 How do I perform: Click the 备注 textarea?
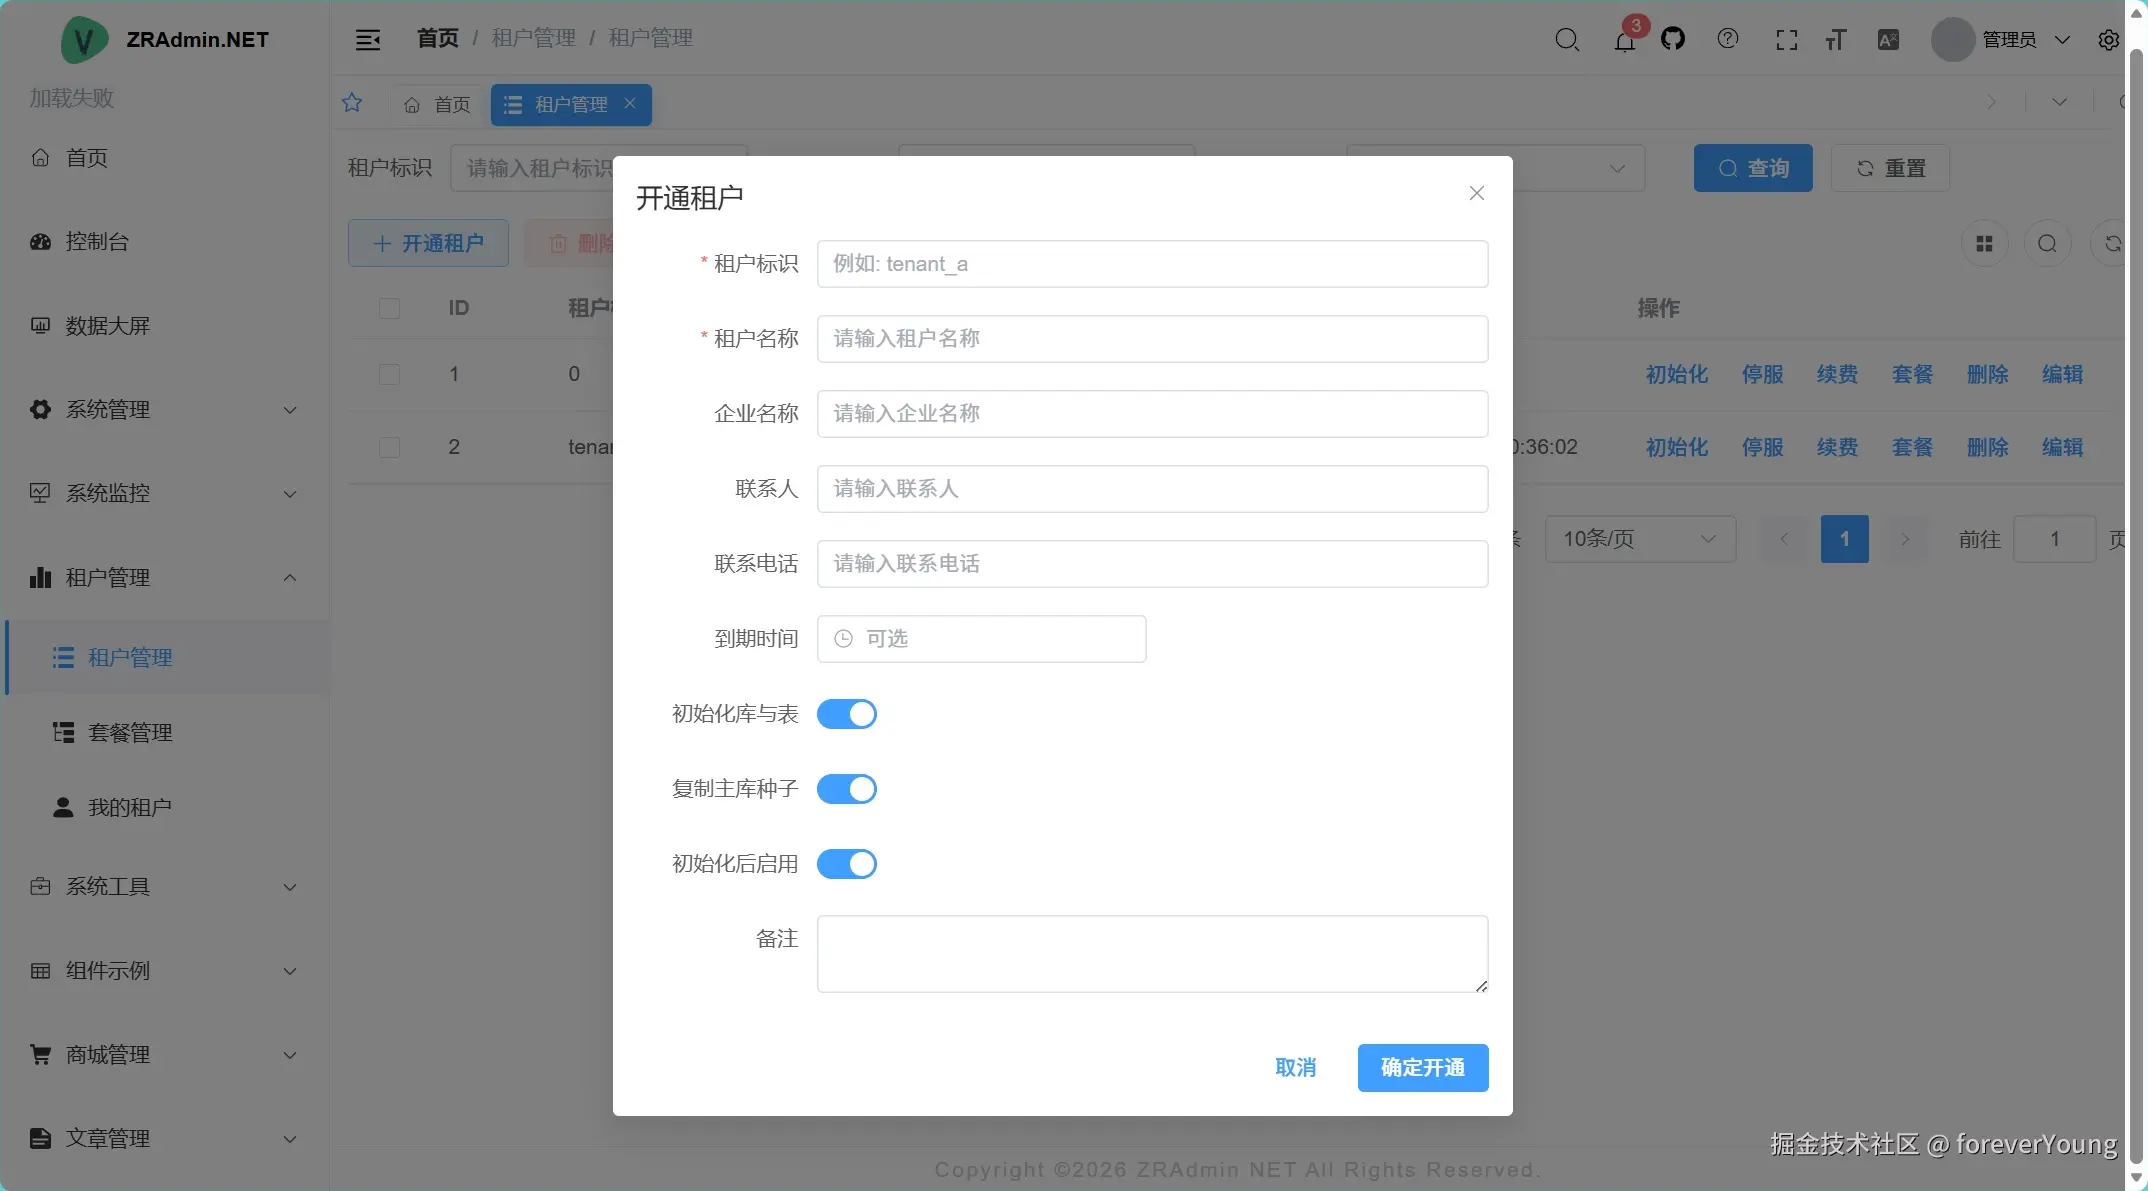1152,954
